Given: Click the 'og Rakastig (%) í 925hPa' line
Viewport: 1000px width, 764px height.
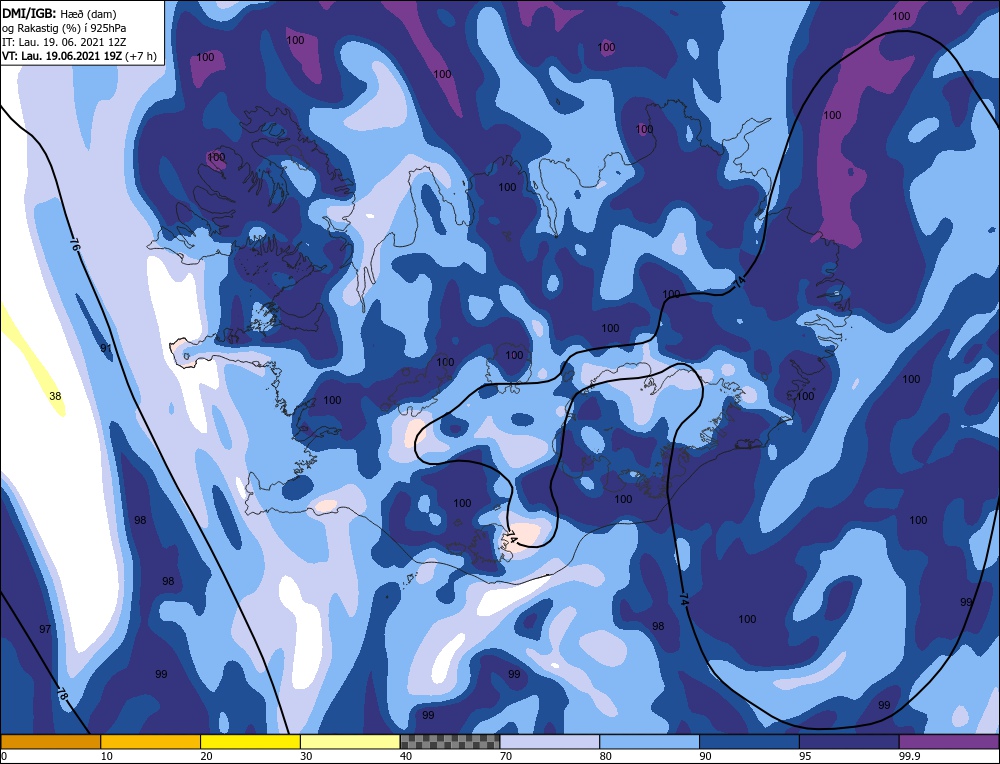Looking at the screenshot, I should coord(64,28).
